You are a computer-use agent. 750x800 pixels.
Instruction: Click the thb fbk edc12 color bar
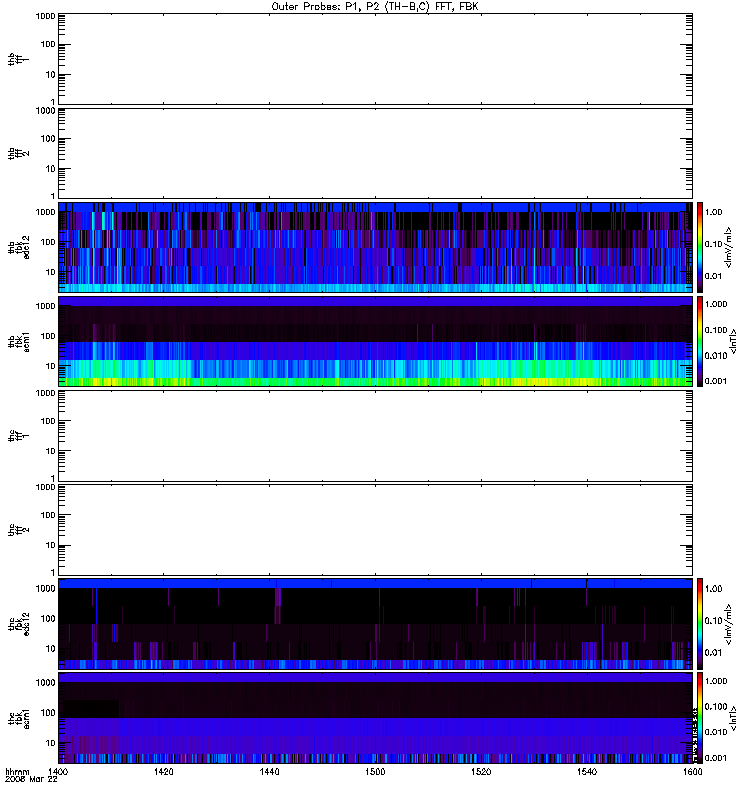[700, 247]
